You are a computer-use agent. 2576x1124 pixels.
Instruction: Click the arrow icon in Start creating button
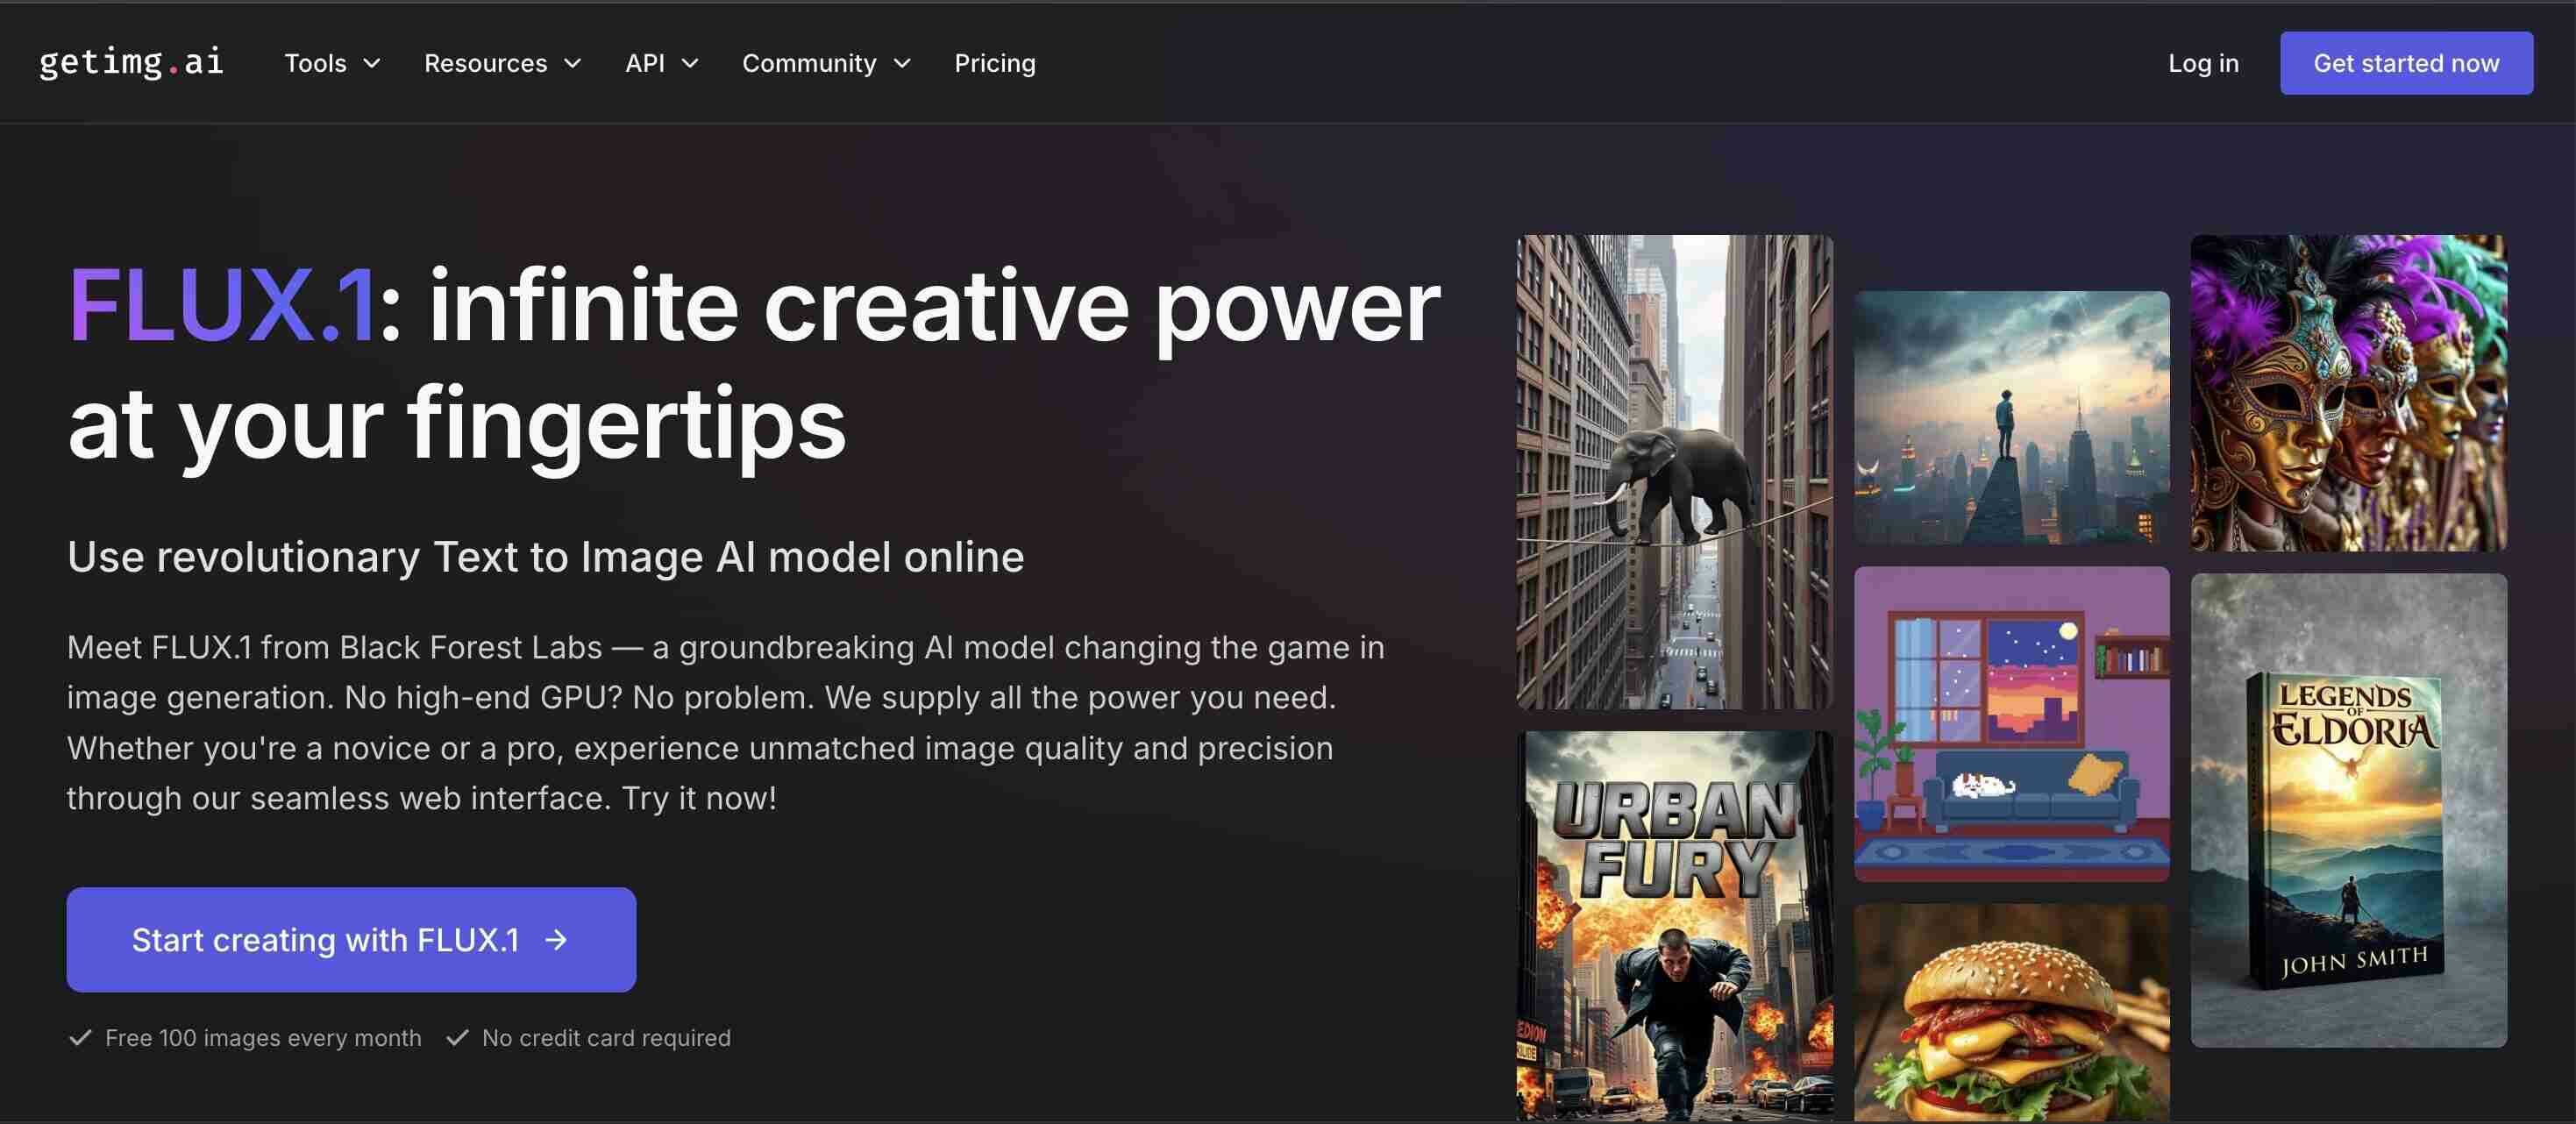pos(556,940)
